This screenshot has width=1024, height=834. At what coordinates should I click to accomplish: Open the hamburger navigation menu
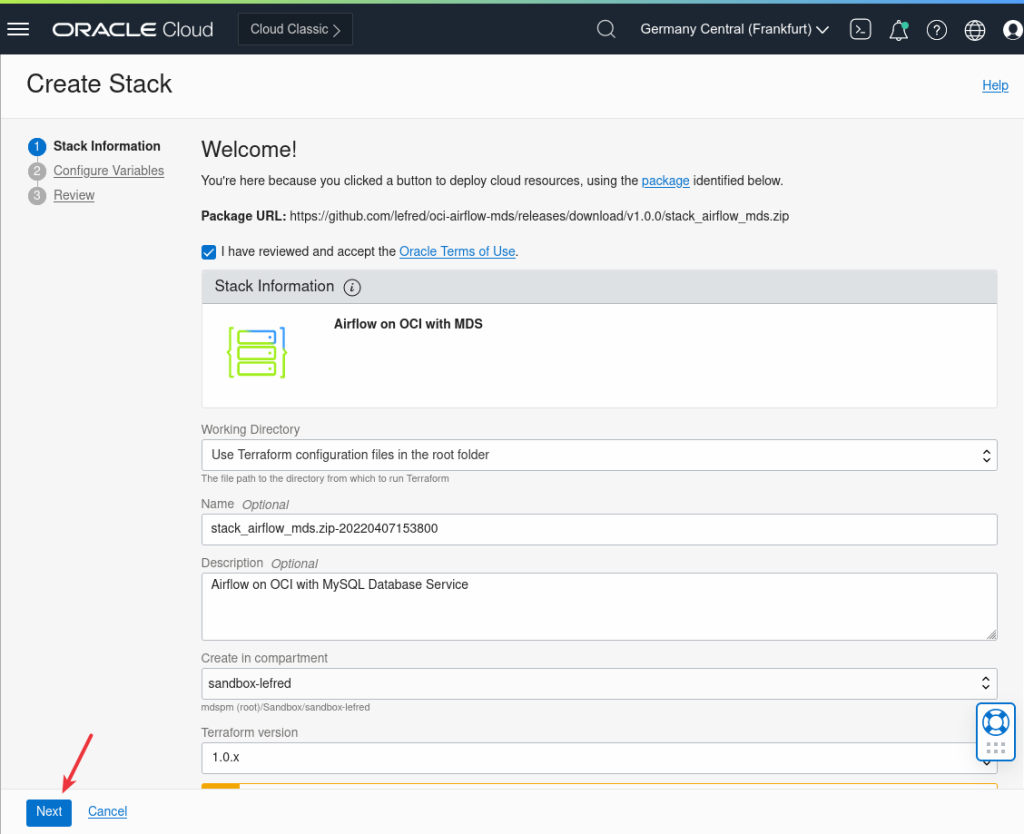[18, 29]
